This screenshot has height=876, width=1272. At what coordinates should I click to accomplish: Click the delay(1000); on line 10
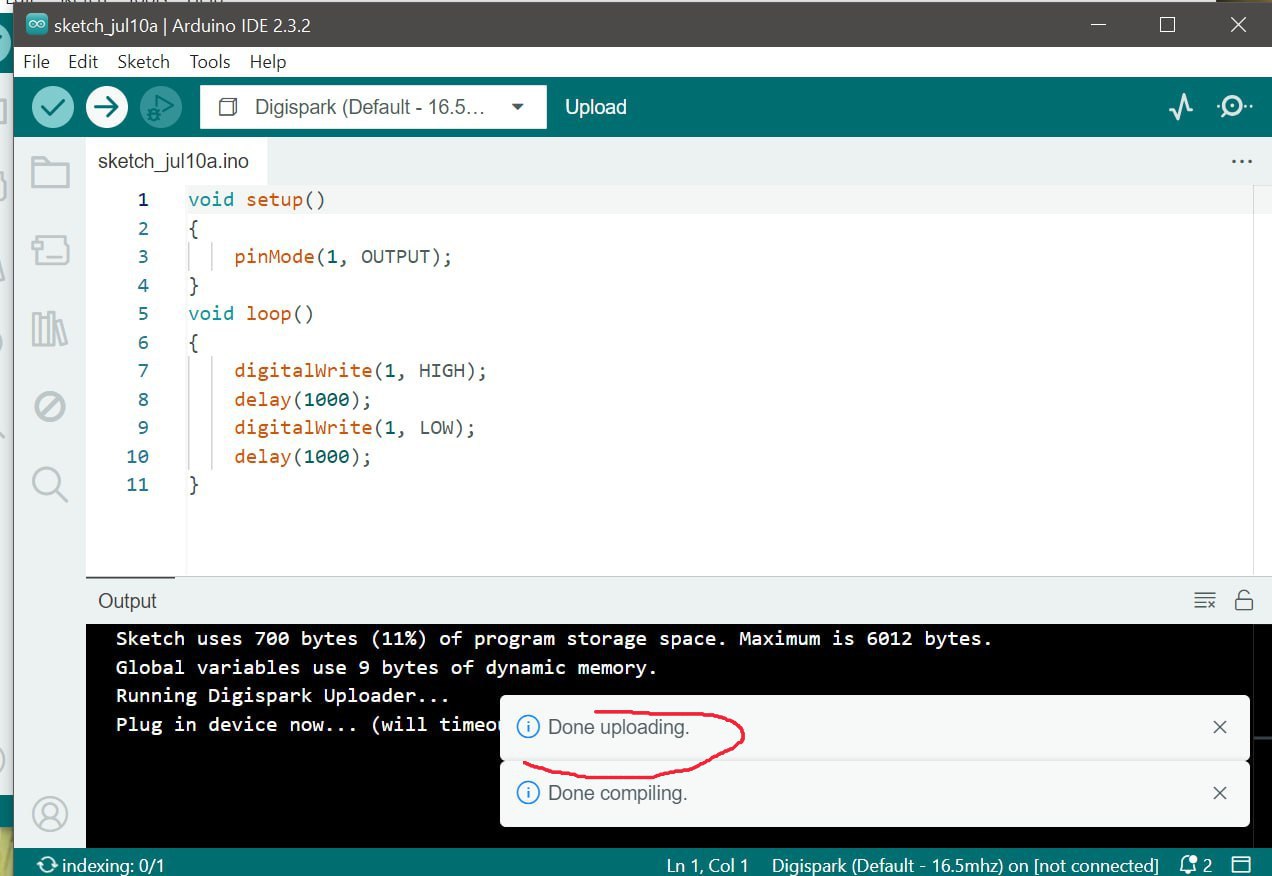(303, 457)
